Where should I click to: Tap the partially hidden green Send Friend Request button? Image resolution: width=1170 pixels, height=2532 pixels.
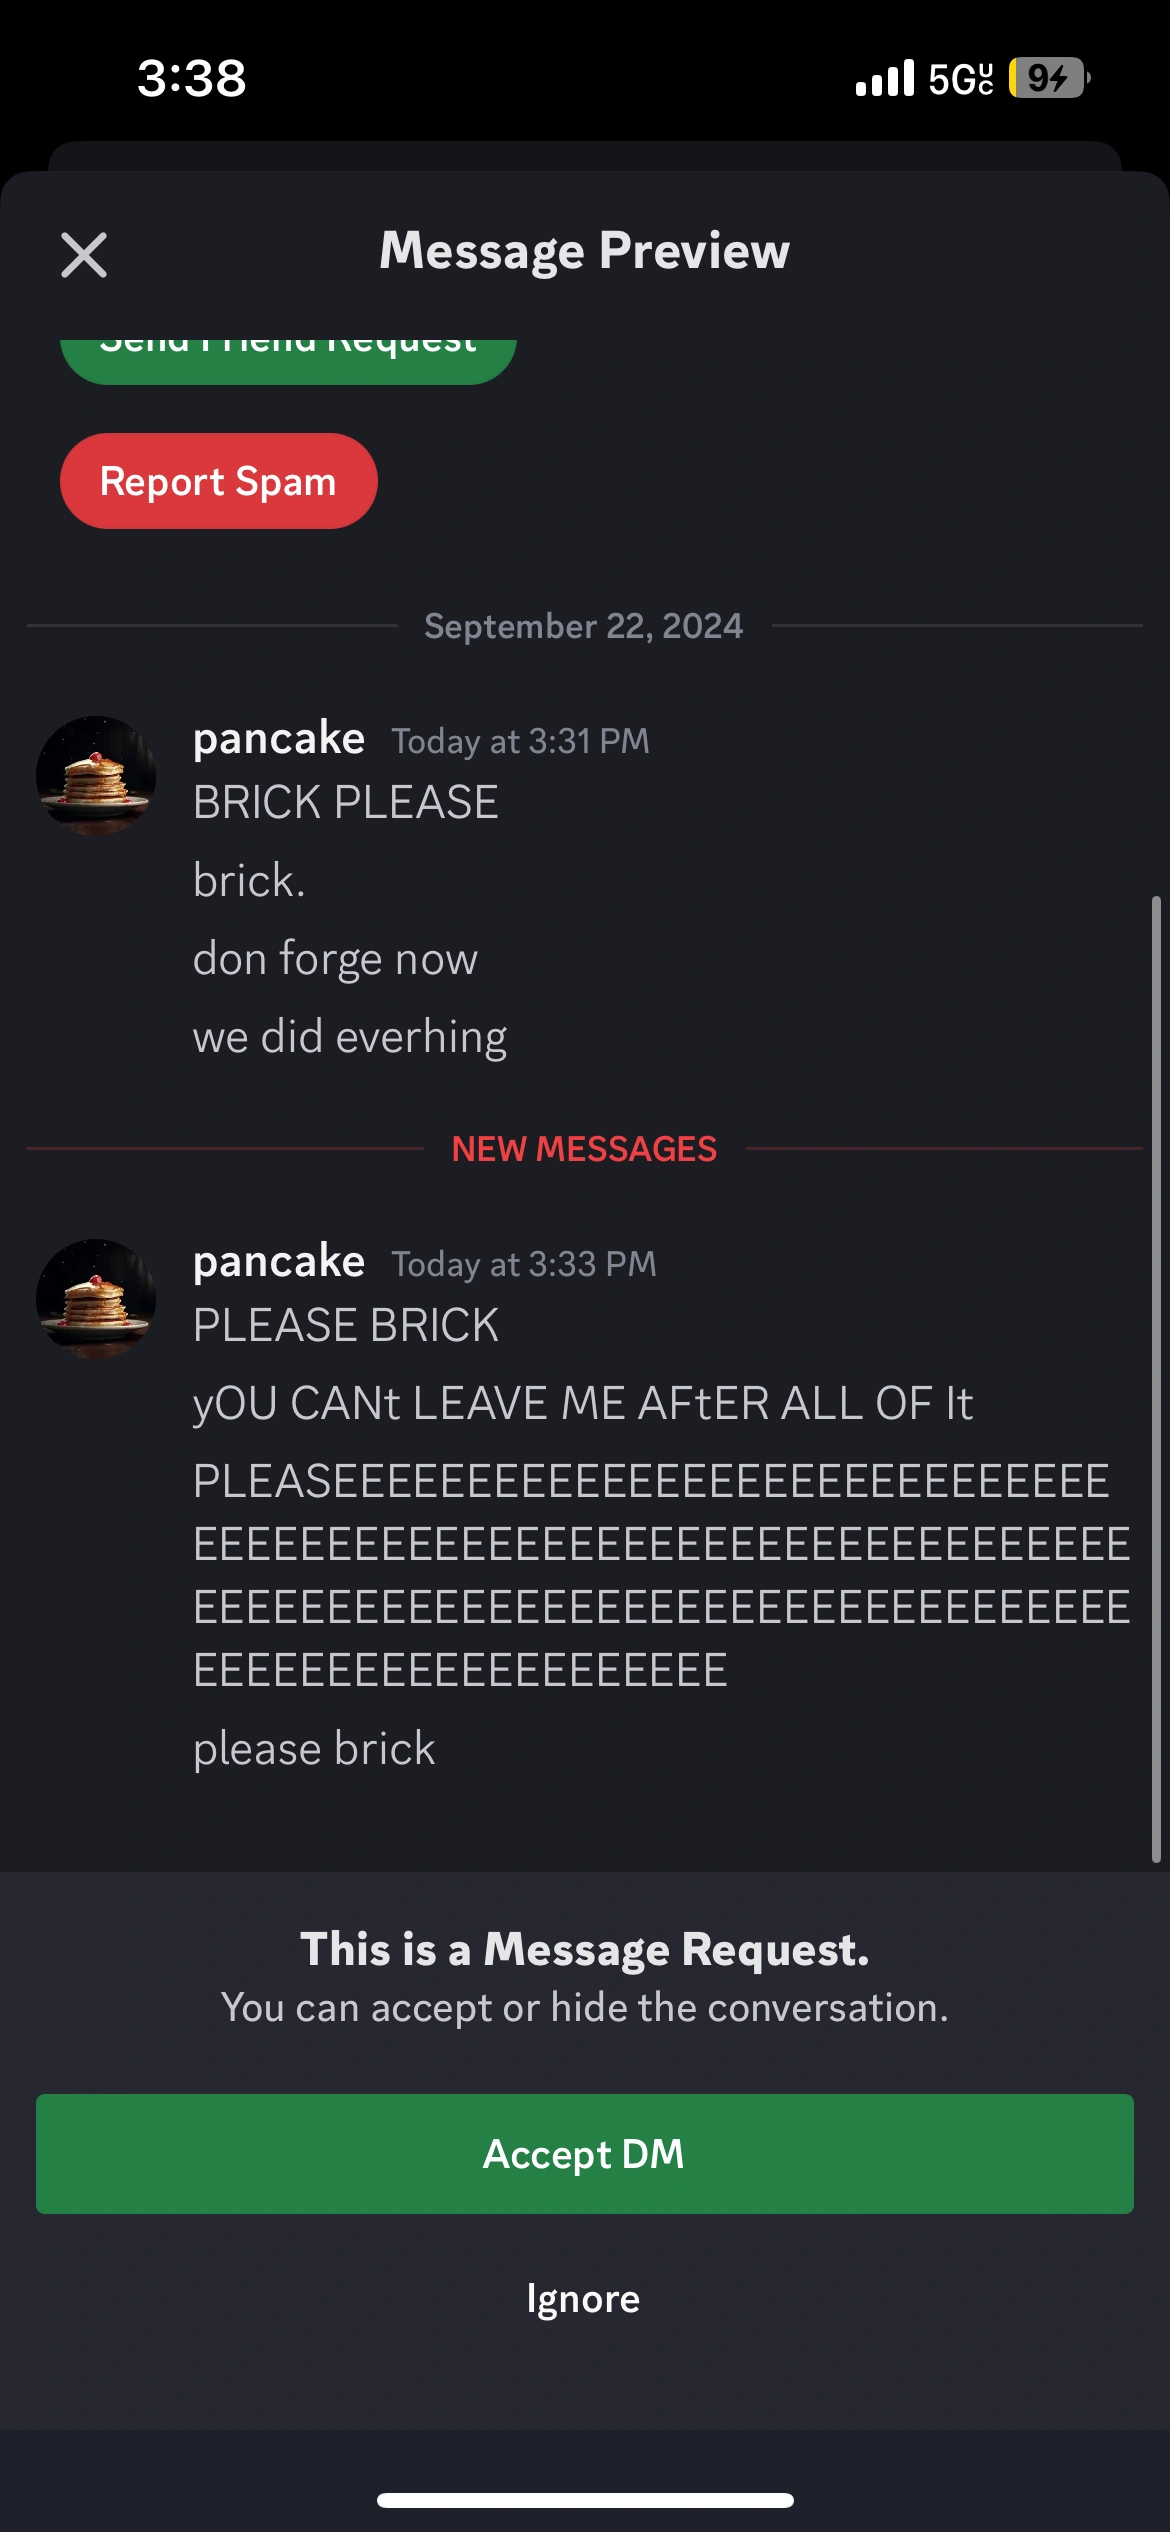(x=288, y=356)
